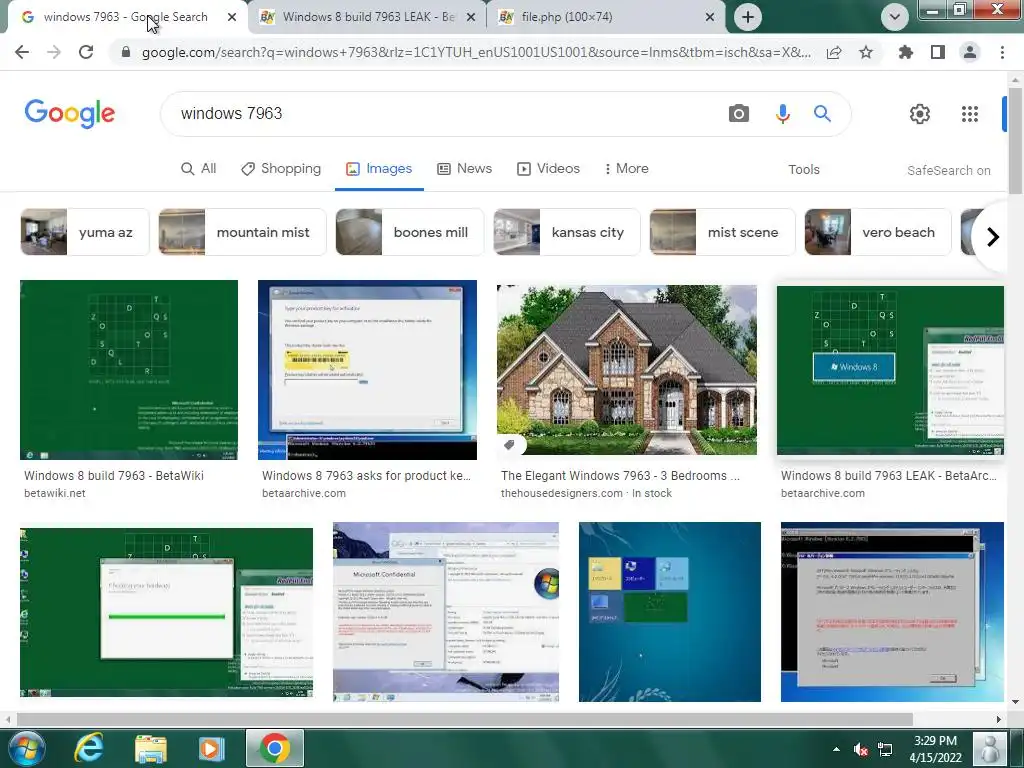The image size is (1024, 768).
Task: Close the 'file.php (100×74)' tab
Action: click(x=710, y=17)
